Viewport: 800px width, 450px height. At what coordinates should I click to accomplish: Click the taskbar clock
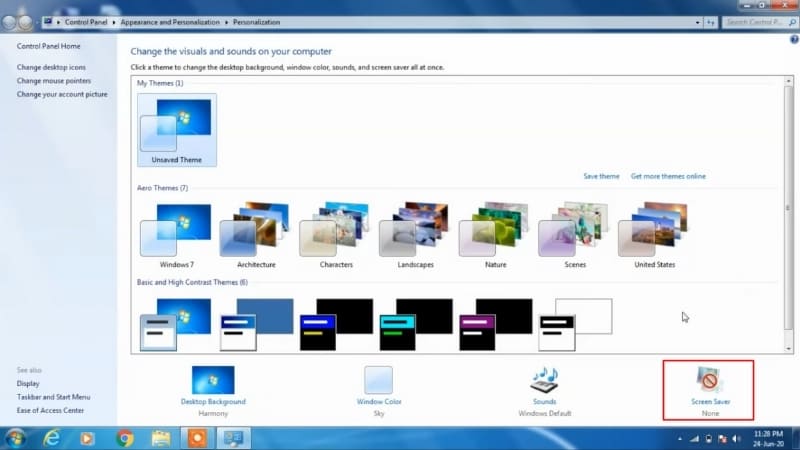[x=768, y=439]
